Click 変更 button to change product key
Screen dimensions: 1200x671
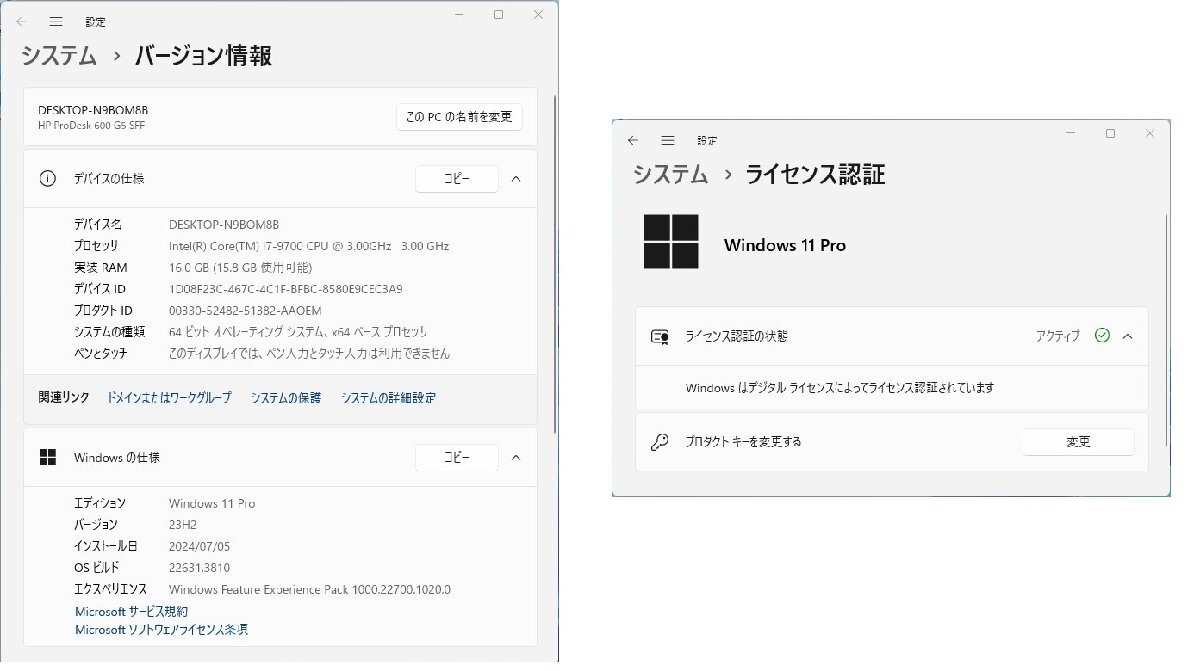point(1078,442)
